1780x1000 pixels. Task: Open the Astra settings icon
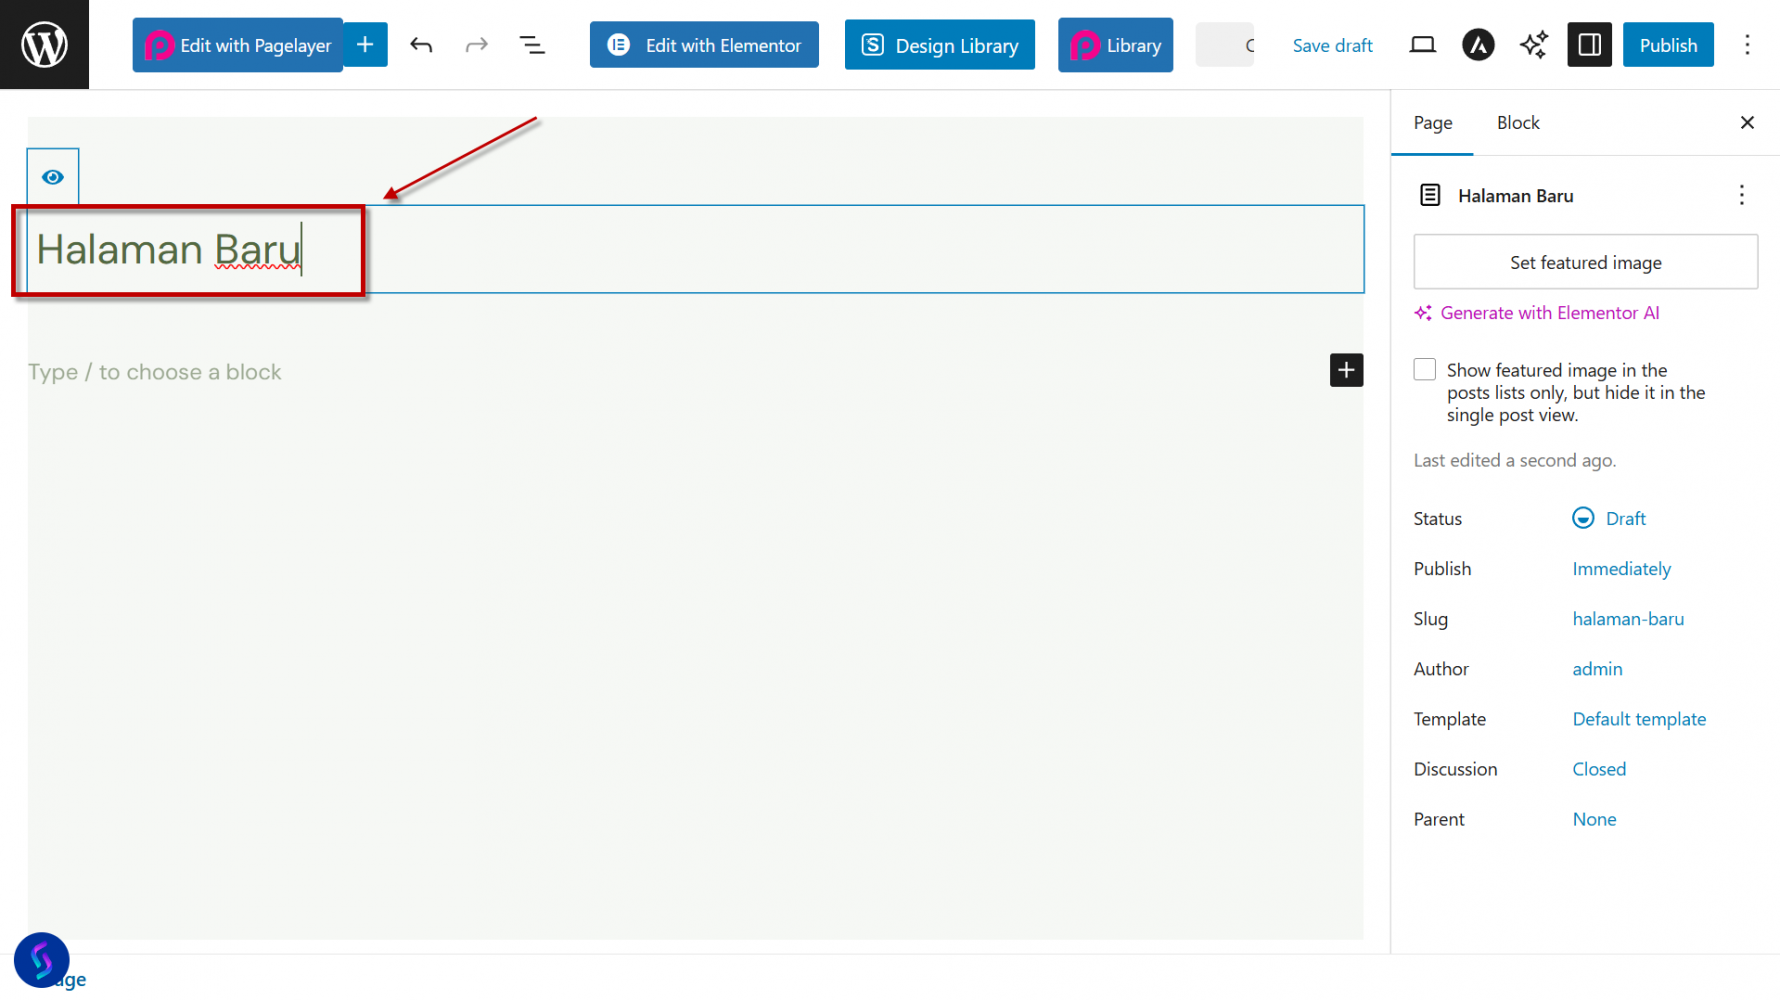(1478, 45)
